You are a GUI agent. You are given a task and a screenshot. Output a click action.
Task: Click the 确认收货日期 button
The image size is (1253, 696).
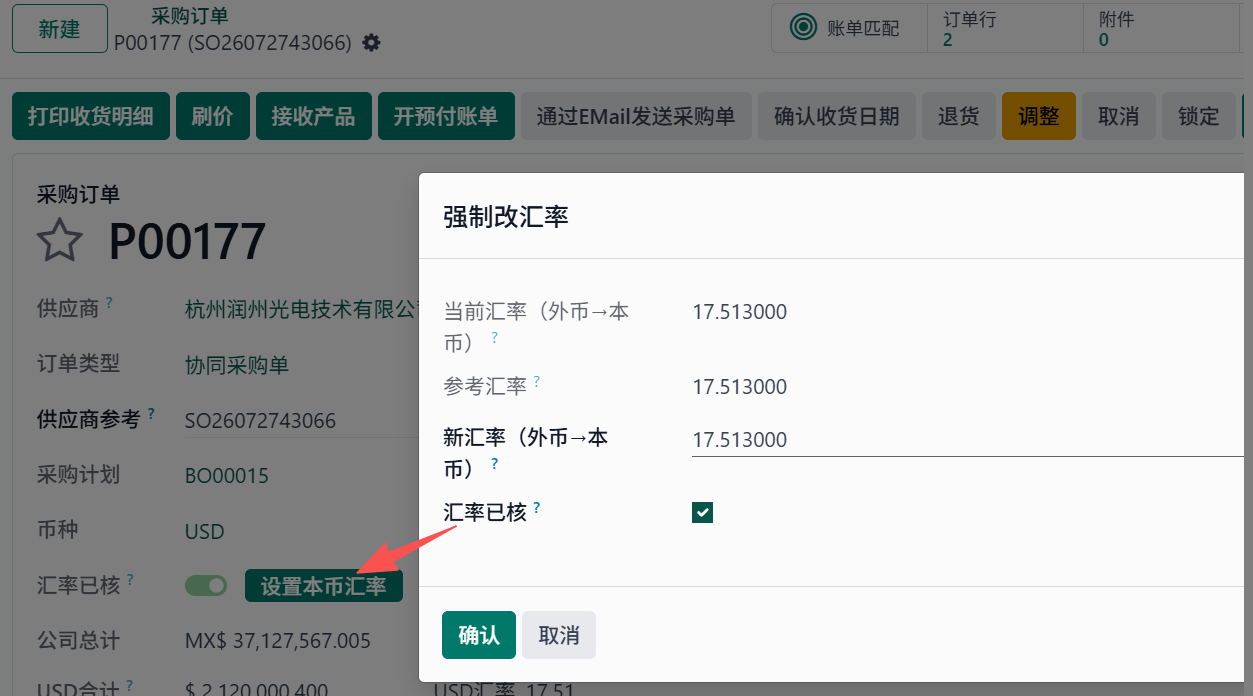coord(836,116)
